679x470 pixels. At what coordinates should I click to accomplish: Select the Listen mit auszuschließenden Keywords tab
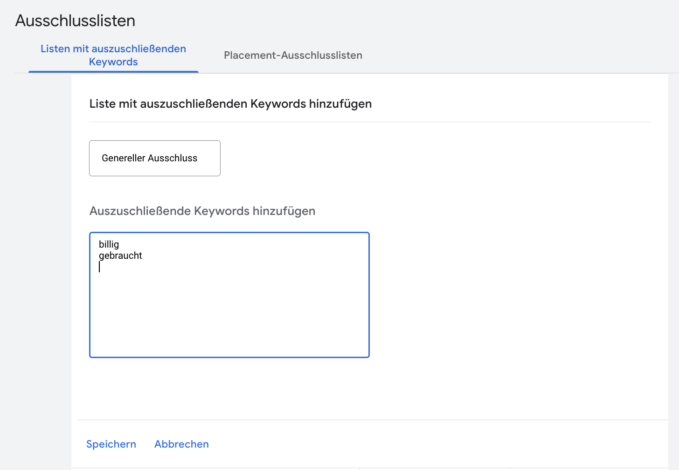pos(113,55)
